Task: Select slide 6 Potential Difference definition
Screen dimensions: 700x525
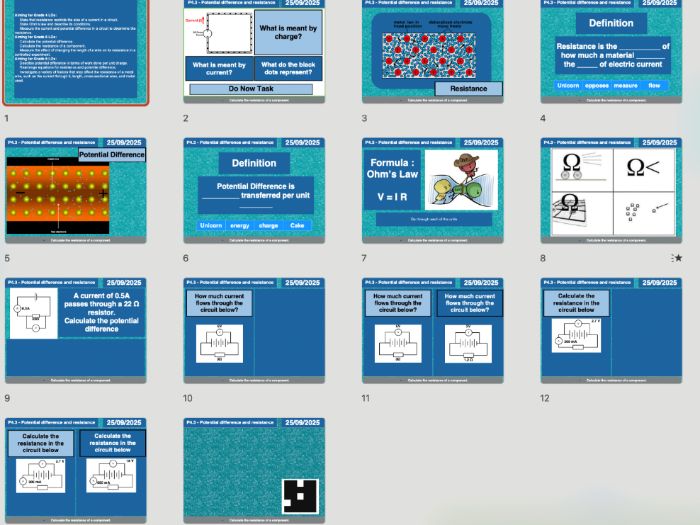Action: click(254, 190)
